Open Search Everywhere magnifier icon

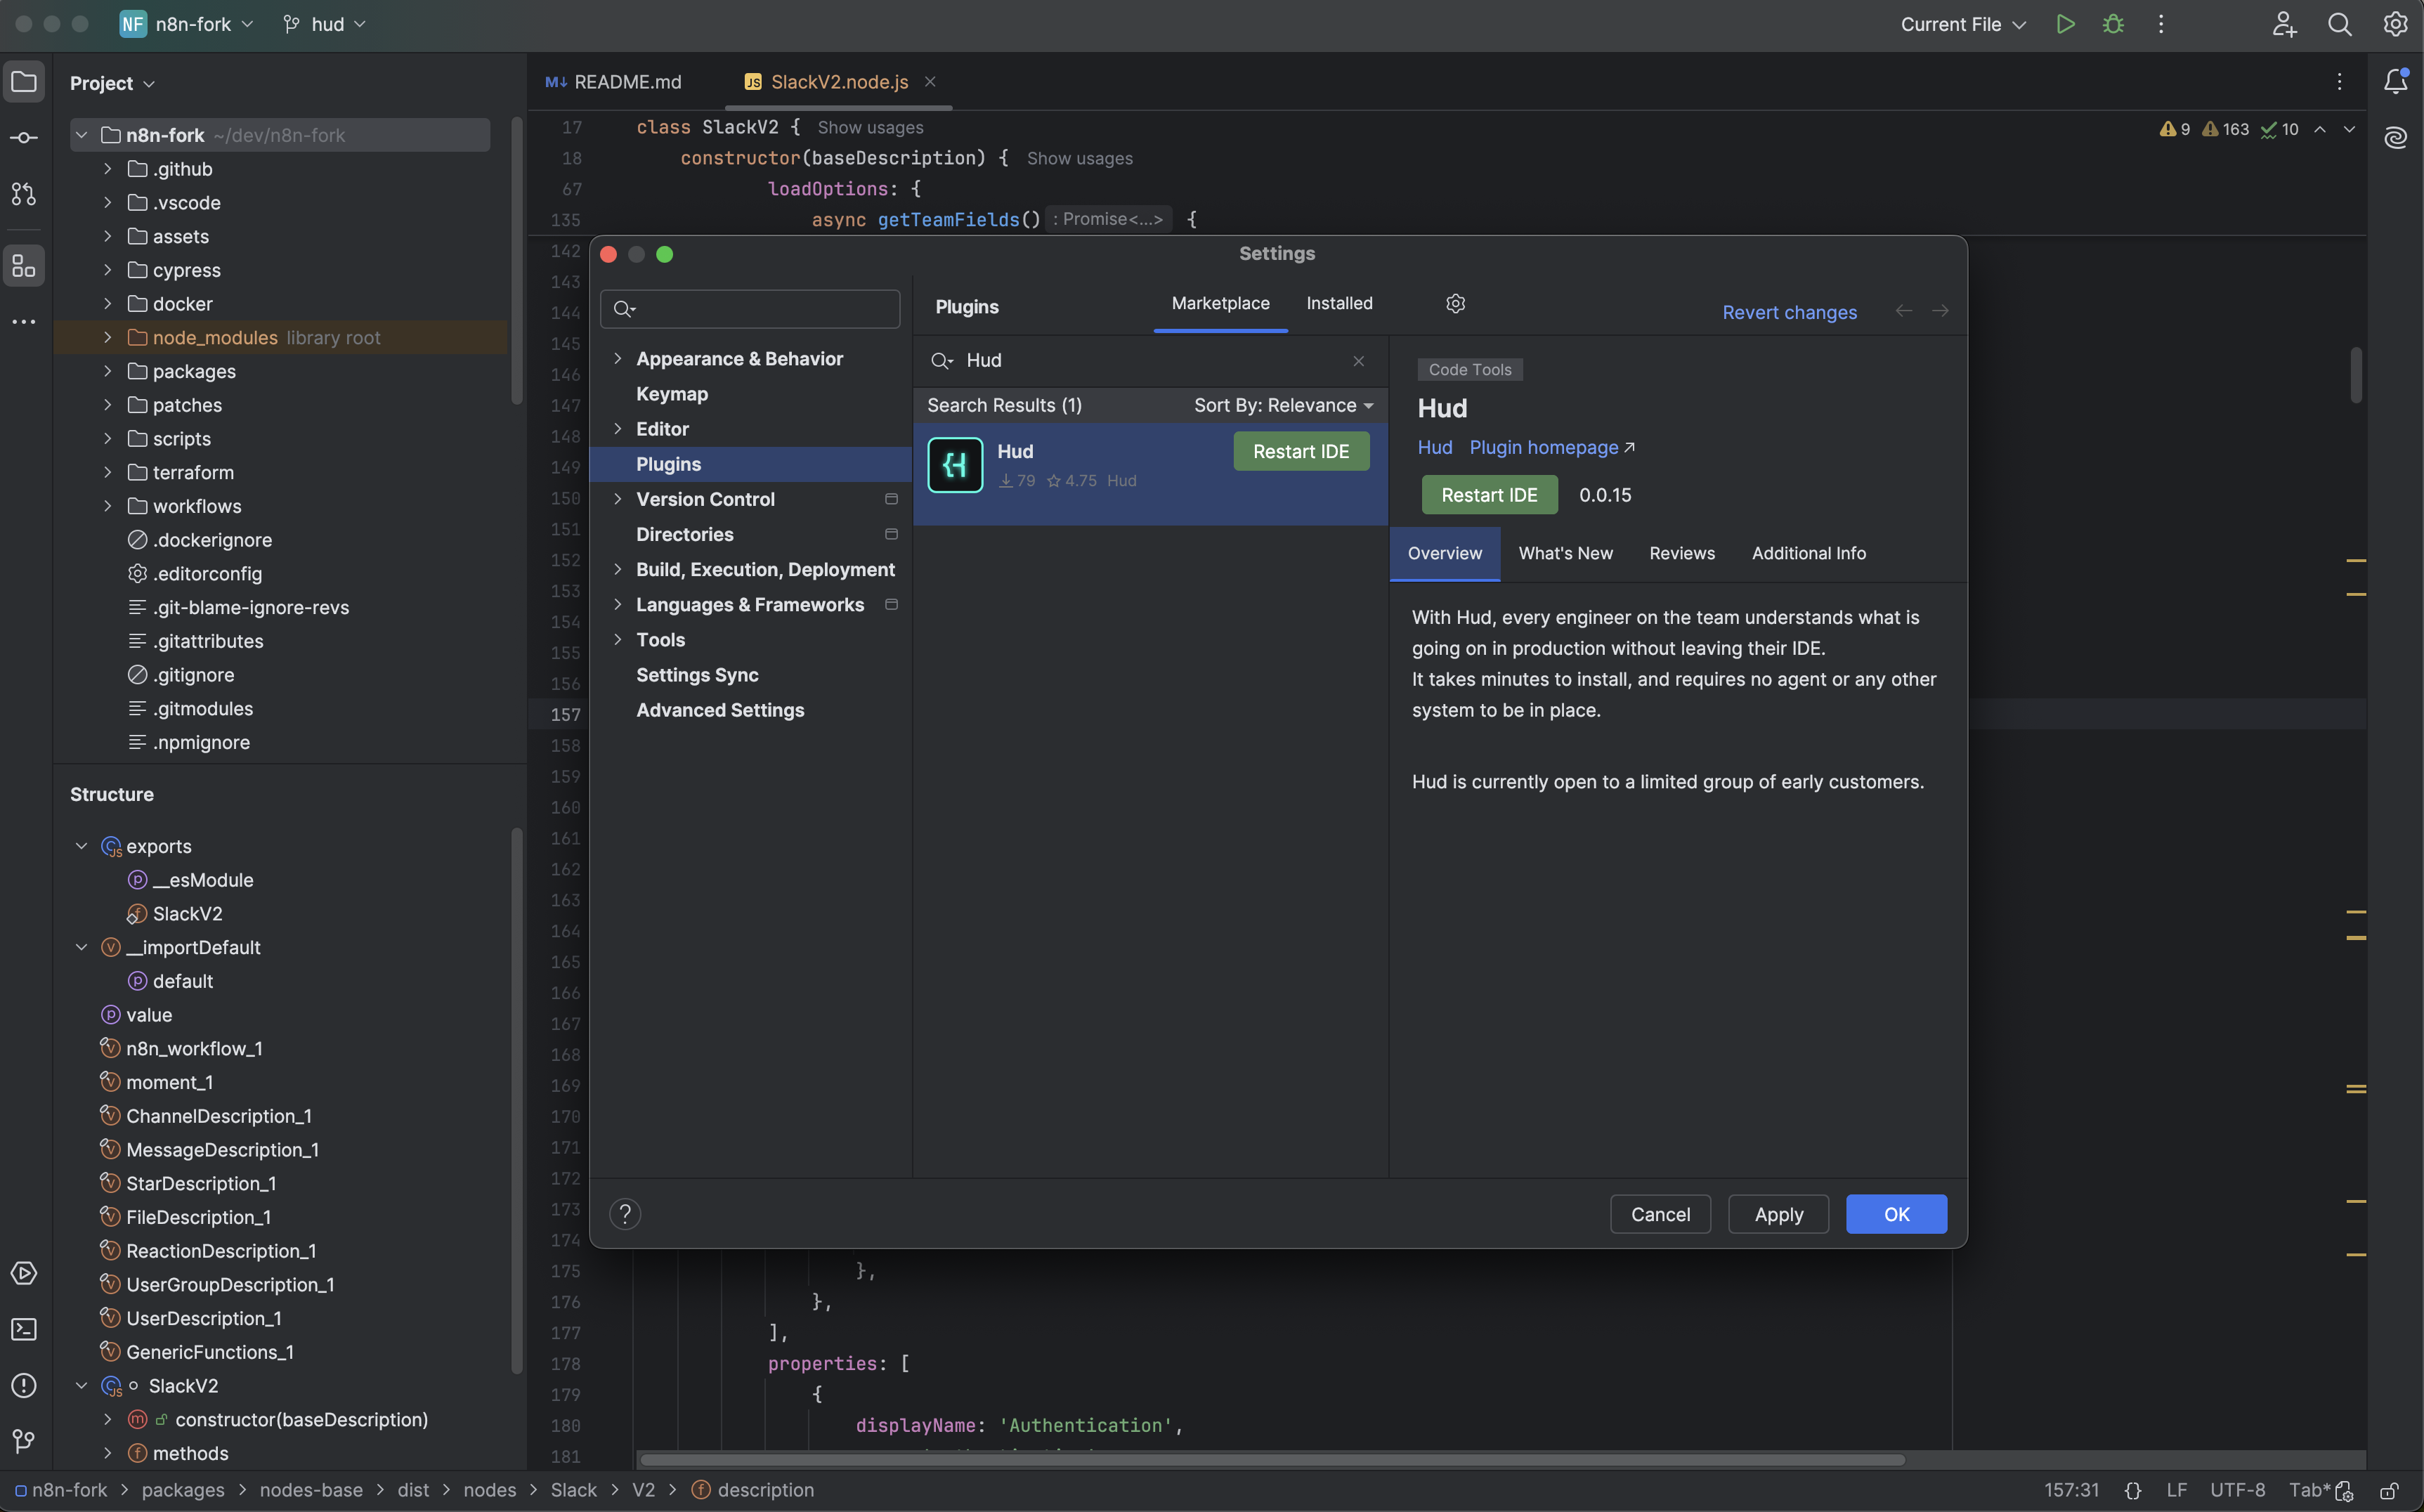(2339, 24)
